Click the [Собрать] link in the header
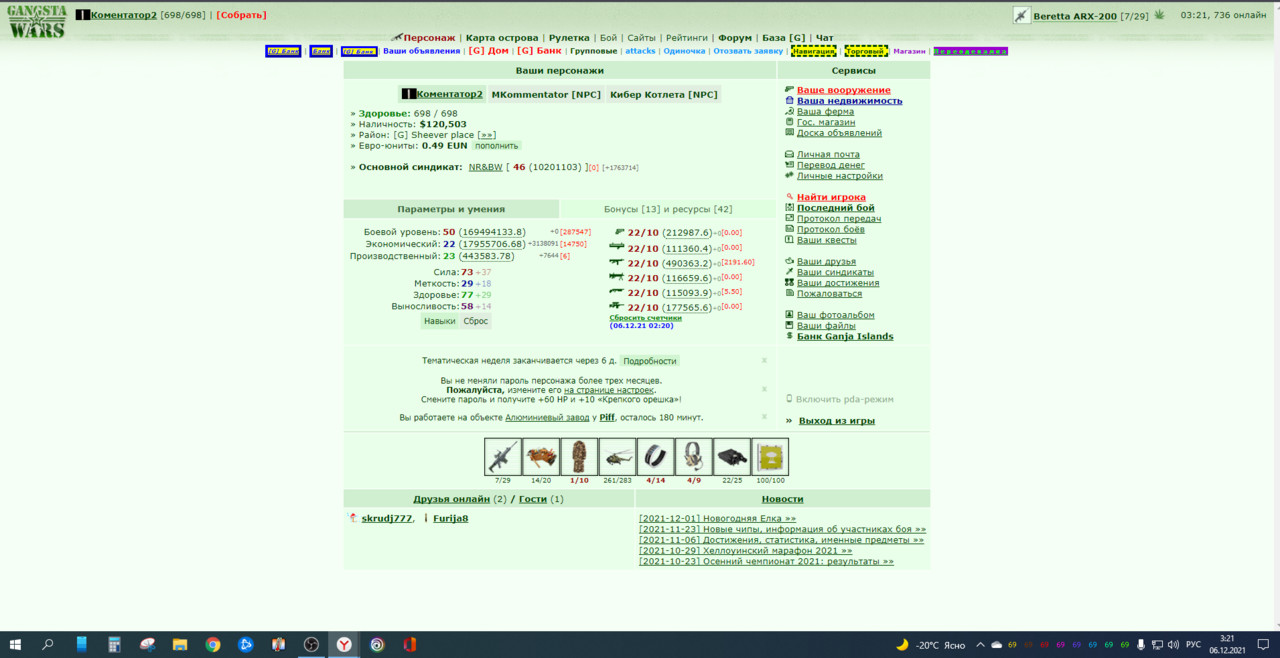Screen dimensions: 1280x658 [x=241, y=15]
